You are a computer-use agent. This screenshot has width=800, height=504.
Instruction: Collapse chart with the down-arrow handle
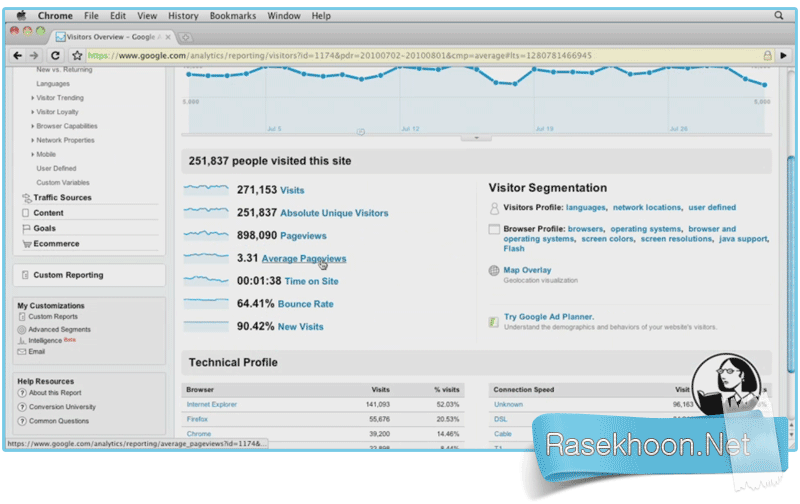click(476, 138)
